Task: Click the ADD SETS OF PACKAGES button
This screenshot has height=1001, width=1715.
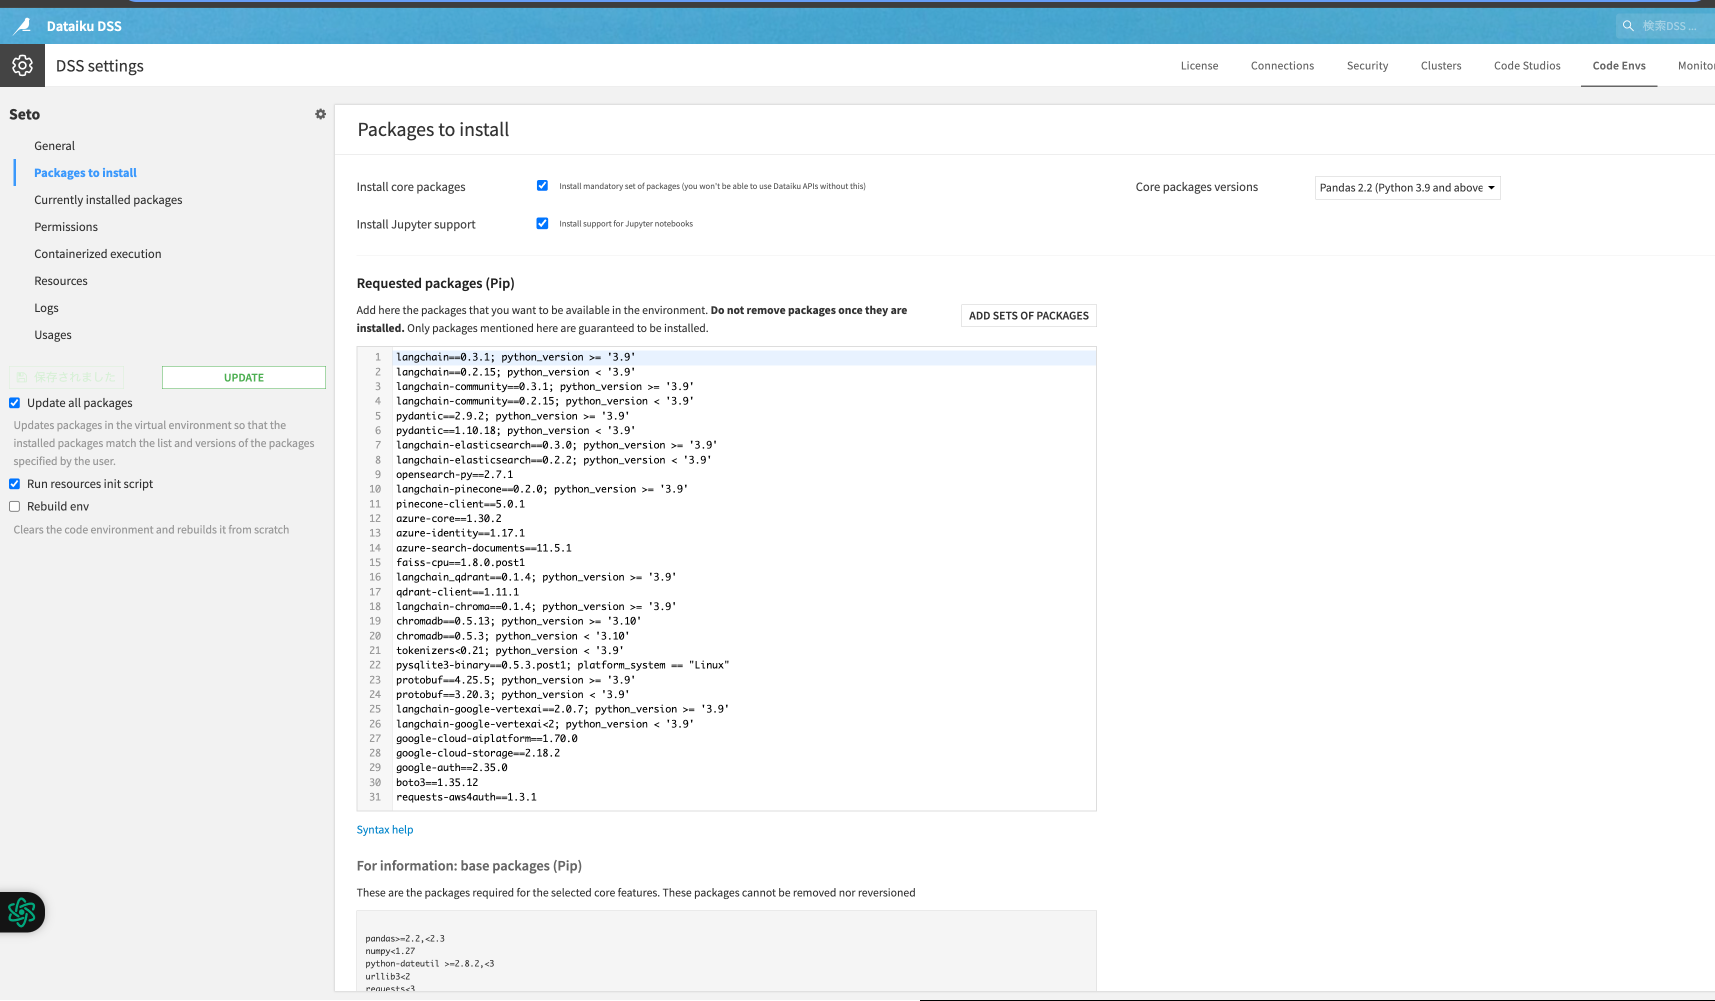Action: point(1028,315)
